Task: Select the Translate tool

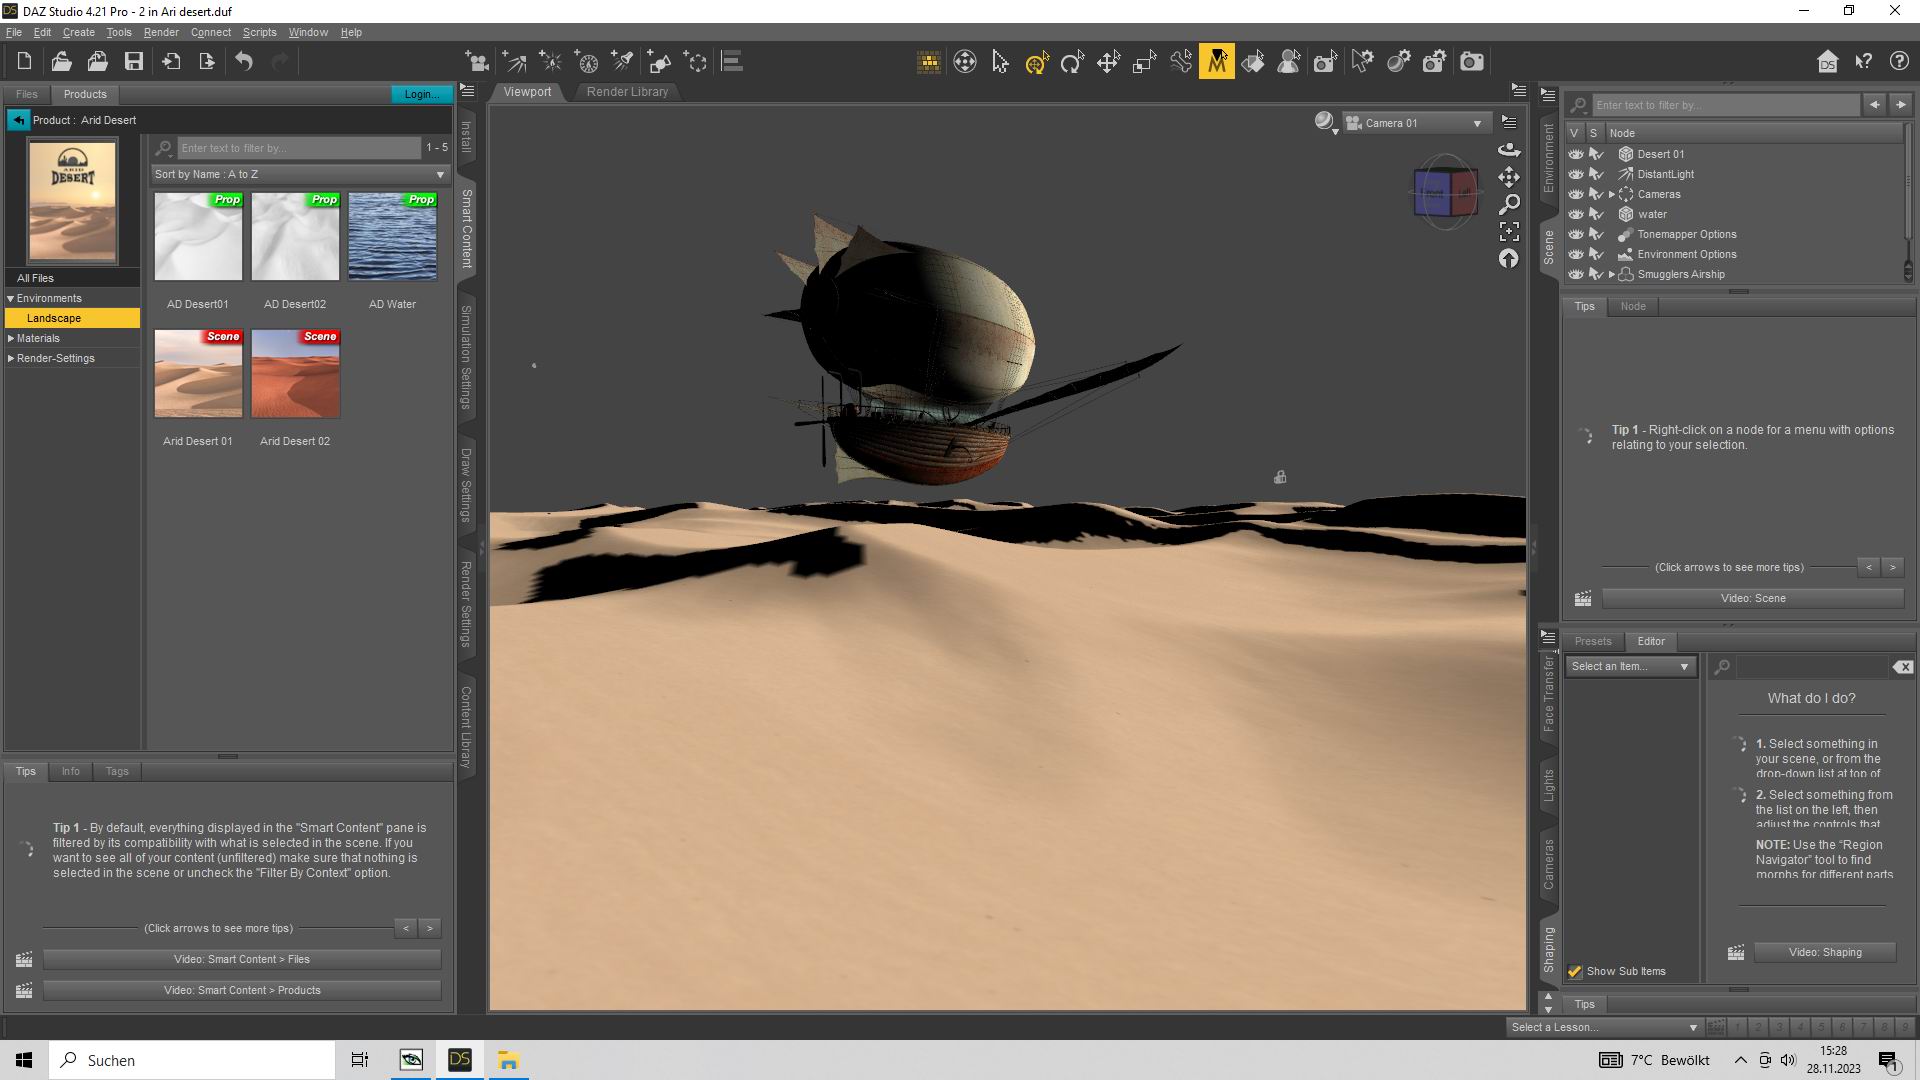Action: coord(1108,62)
